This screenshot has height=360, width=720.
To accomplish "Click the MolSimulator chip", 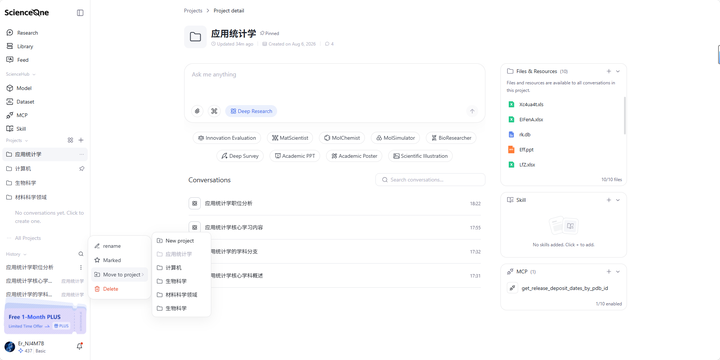I will [x=395, y=138].
